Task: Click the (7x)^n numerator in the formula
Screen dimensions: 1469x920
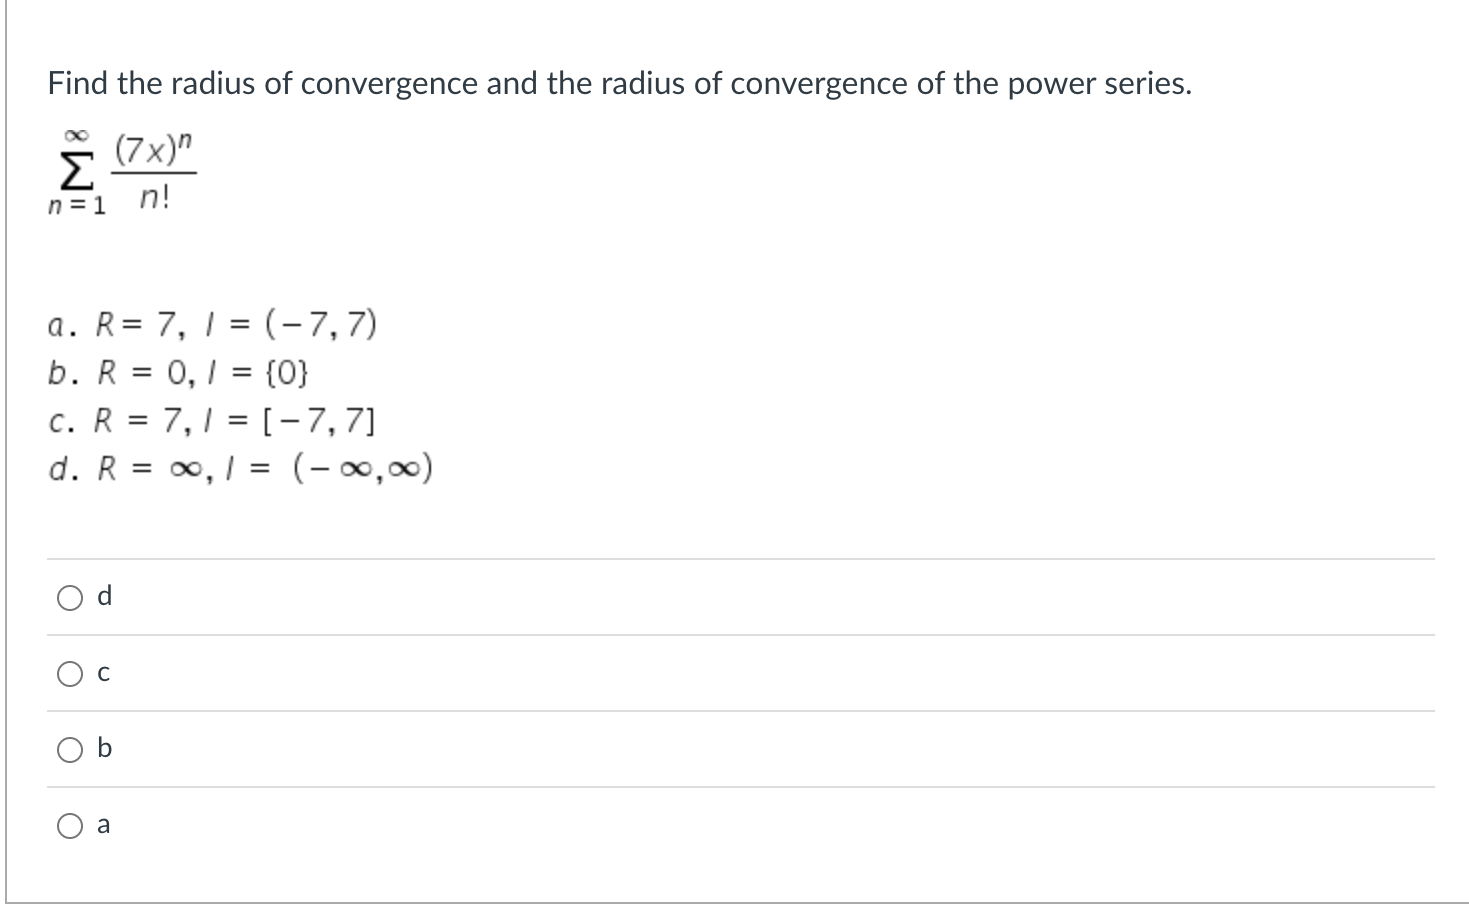Action: pyautogui.click(x=152, y=150)
